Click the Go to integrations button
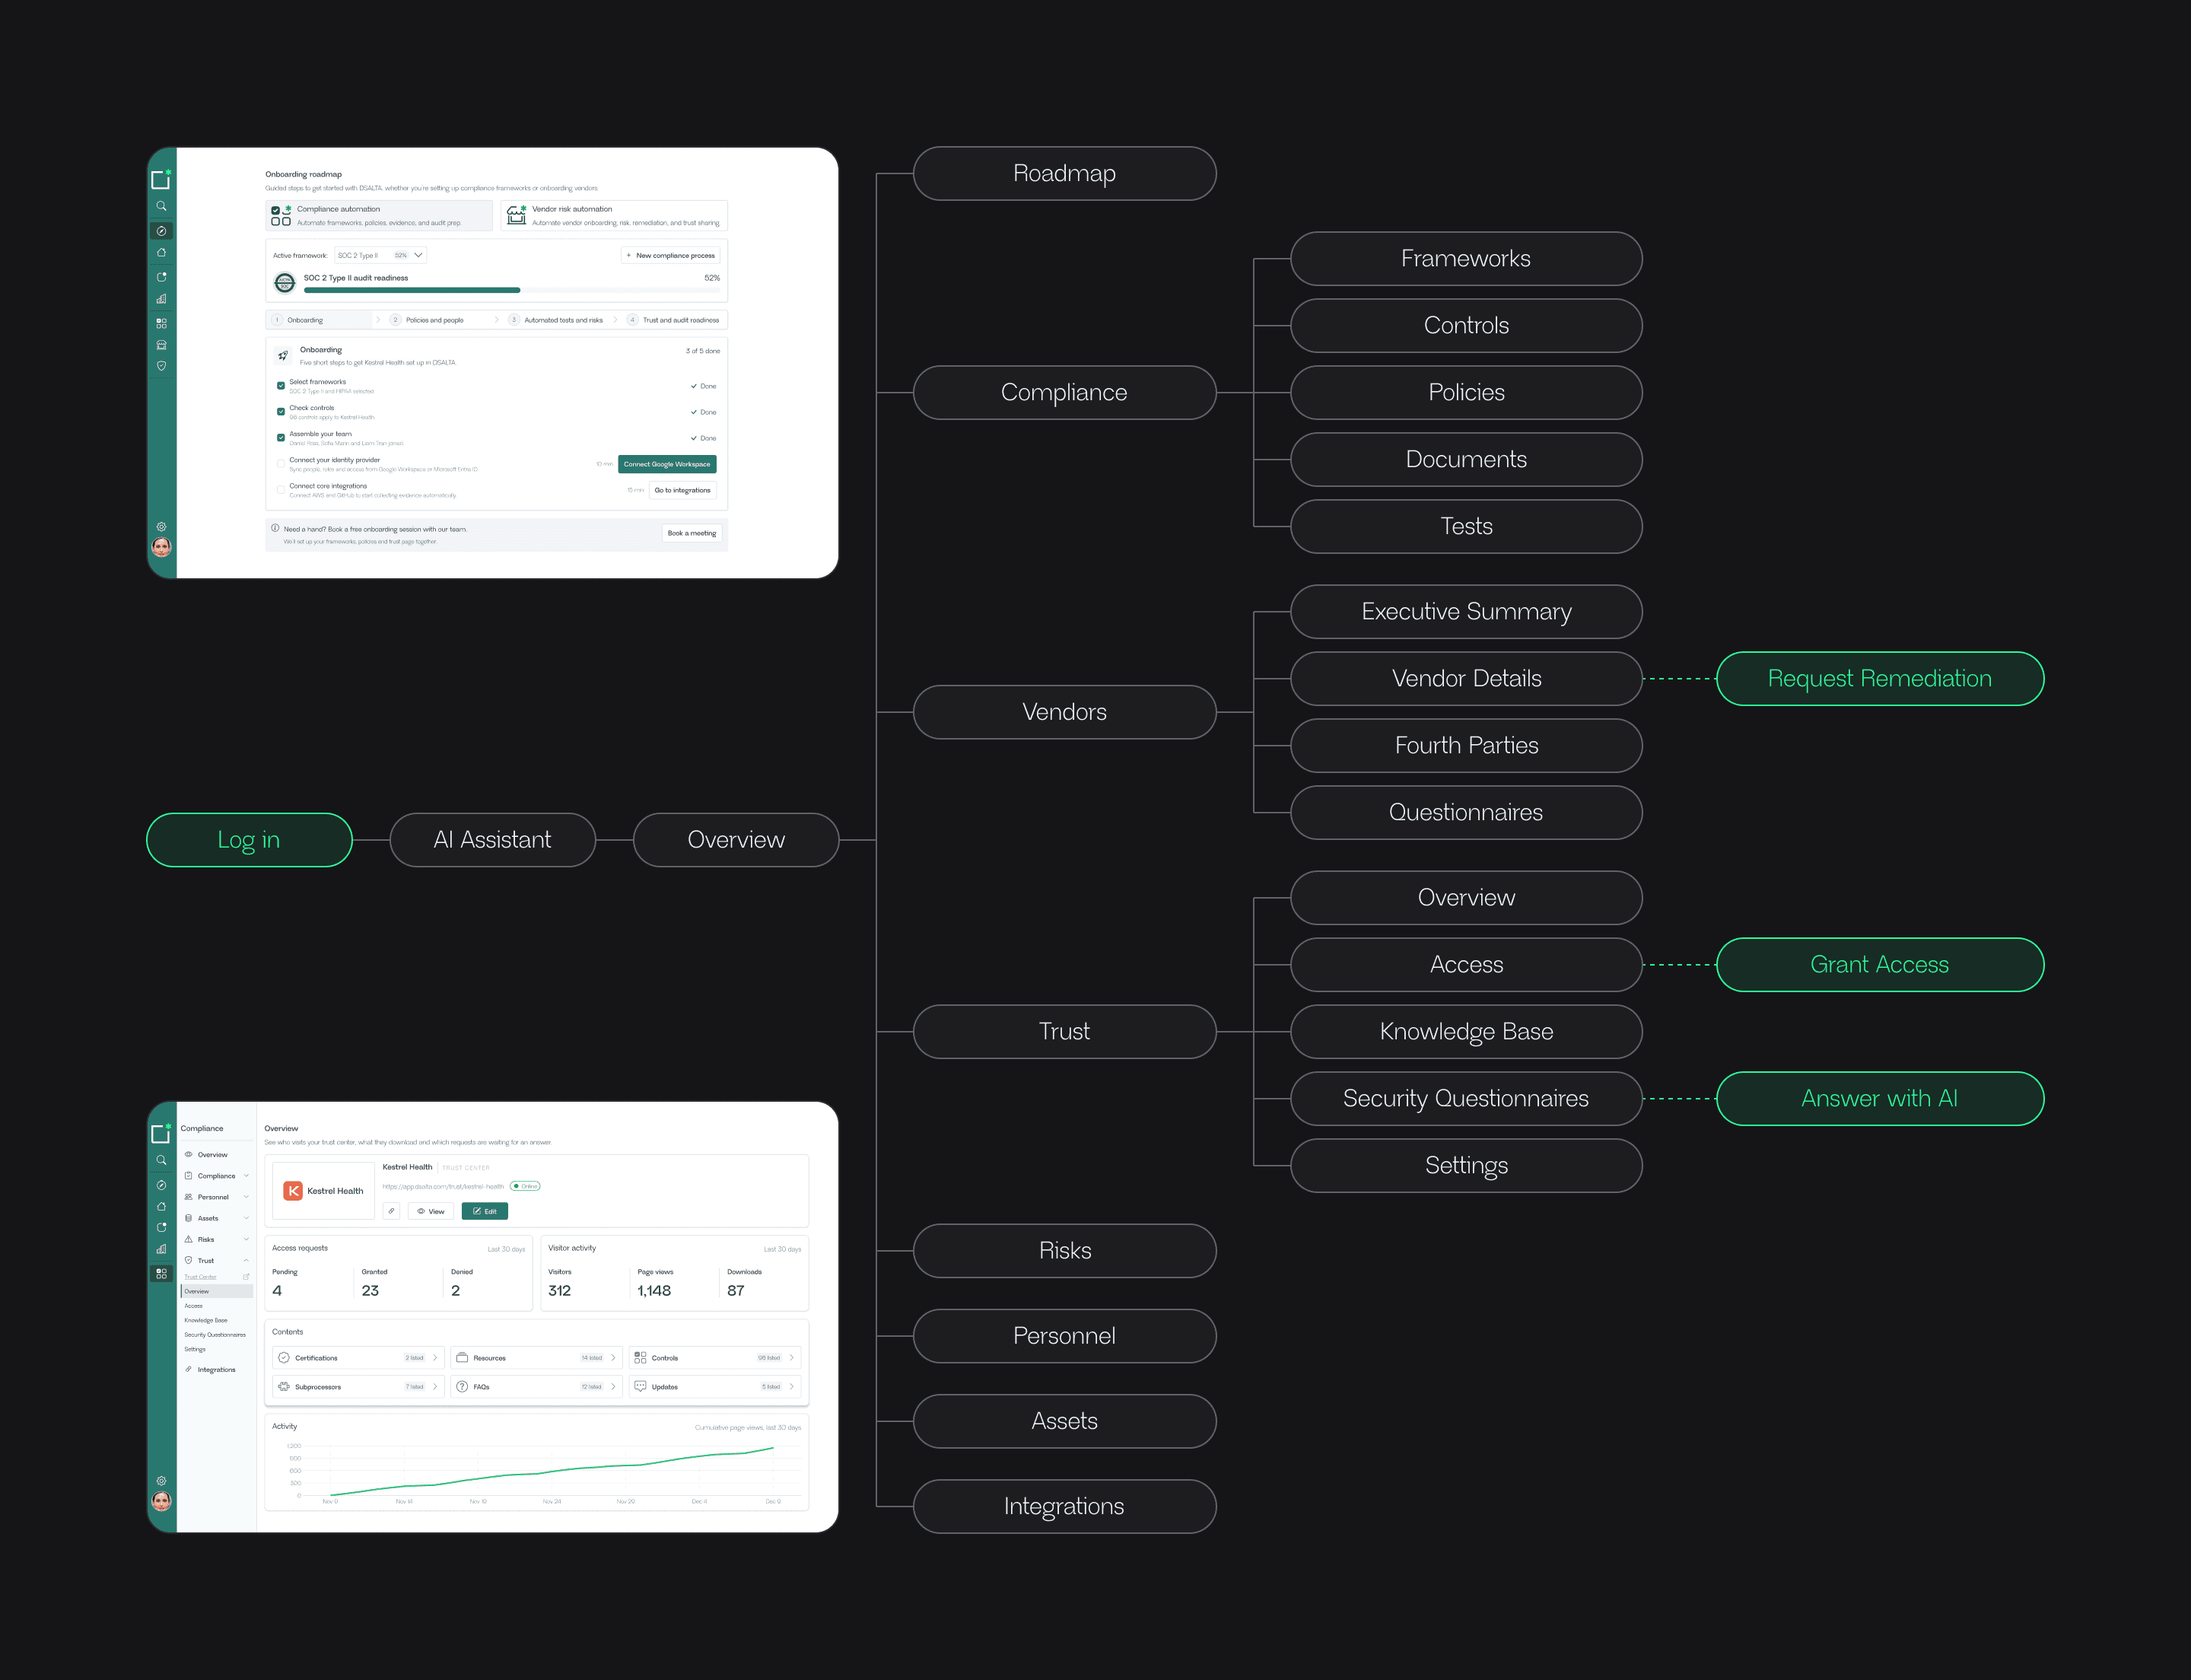The image size is (2191, 1680). click(x=683, y=490)
